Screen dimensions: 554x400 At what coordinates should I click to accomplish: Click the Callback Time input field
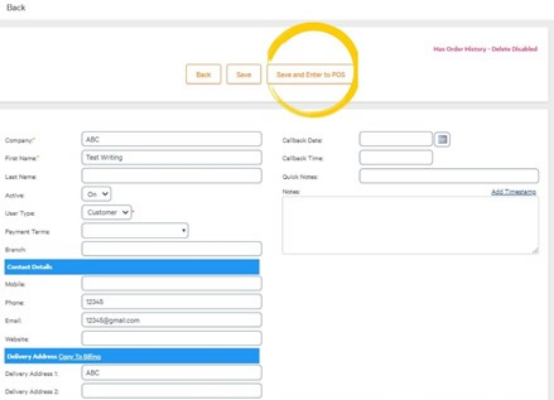[x=396, y=158]
